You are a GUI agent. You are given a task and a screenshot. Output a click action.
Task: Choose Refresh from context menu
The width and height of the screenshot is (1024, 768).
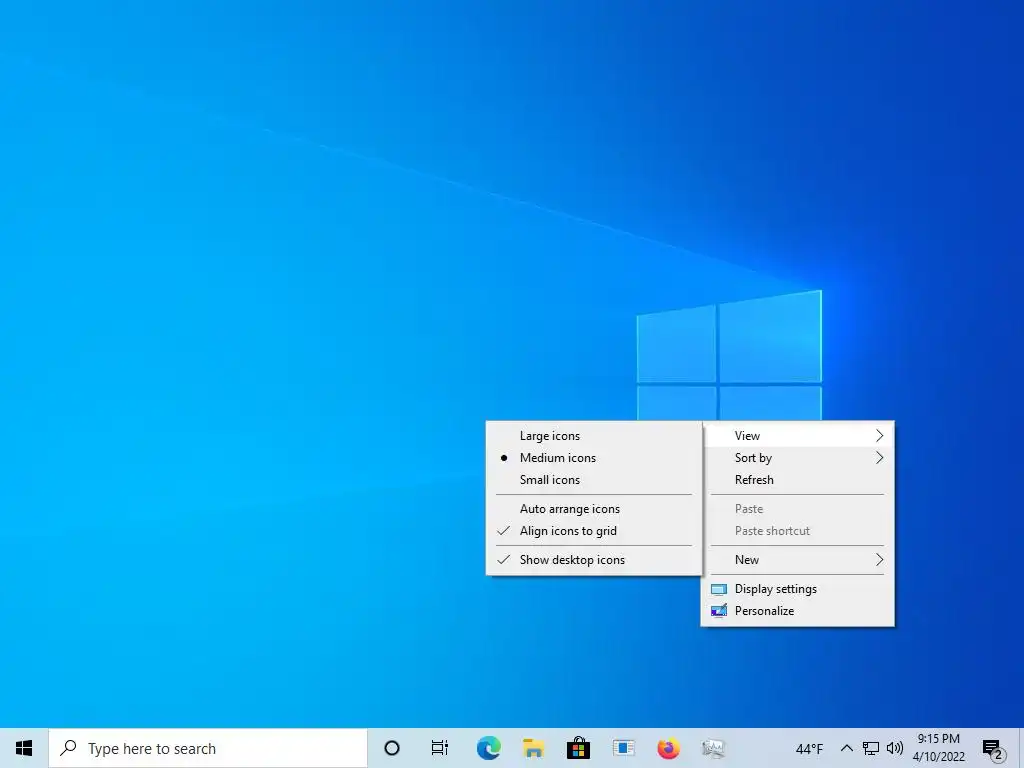pos(797,480)
